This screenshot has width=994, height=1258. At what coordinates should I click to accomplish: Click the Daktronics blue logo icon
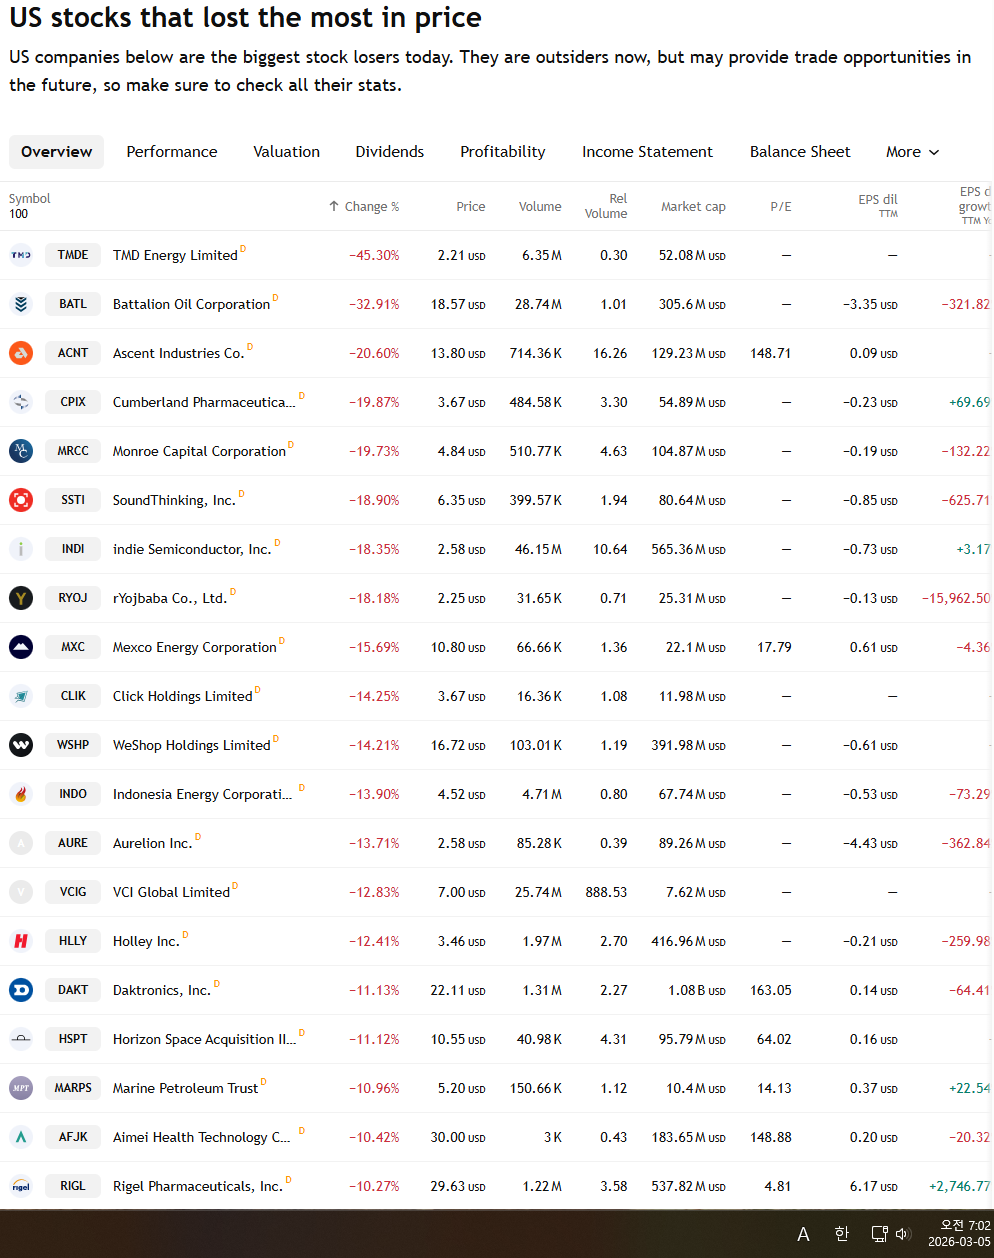coord(21,990)
